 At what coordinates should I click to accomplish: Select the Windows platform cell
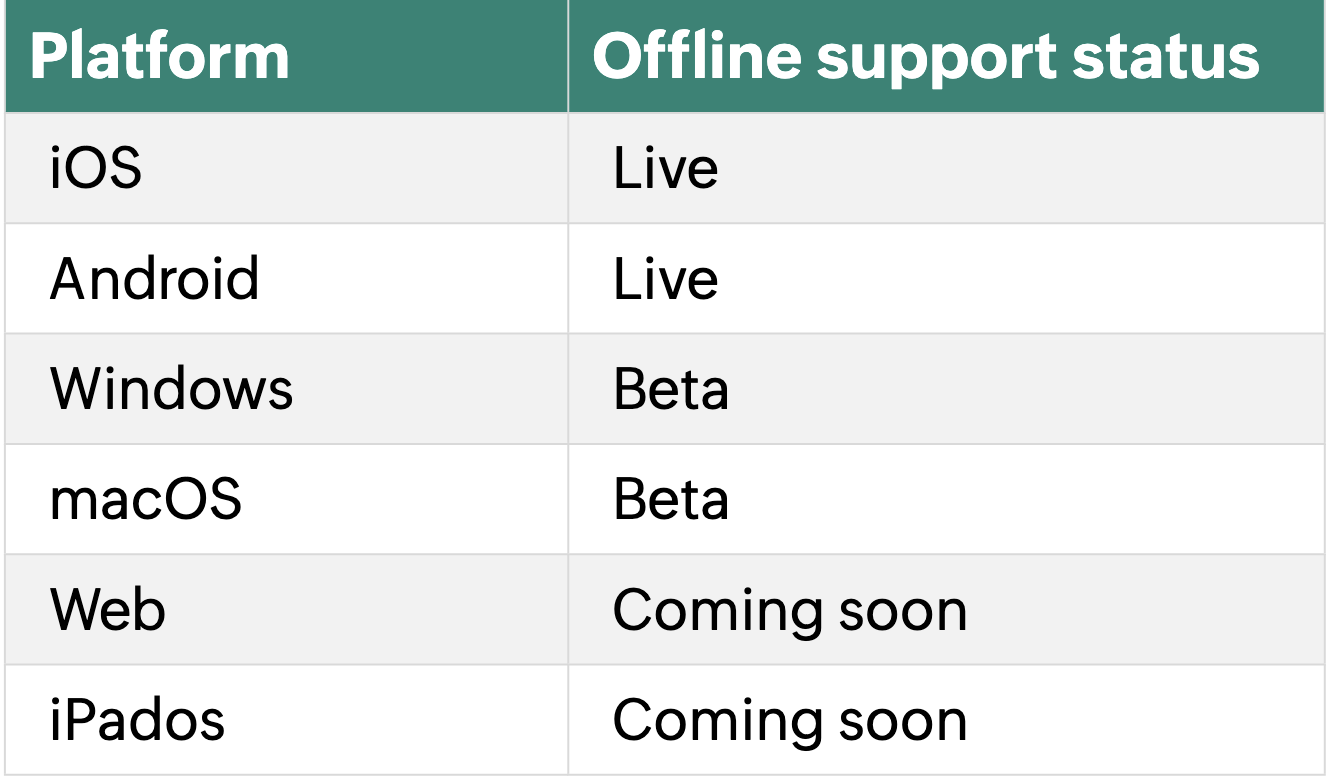287,389
